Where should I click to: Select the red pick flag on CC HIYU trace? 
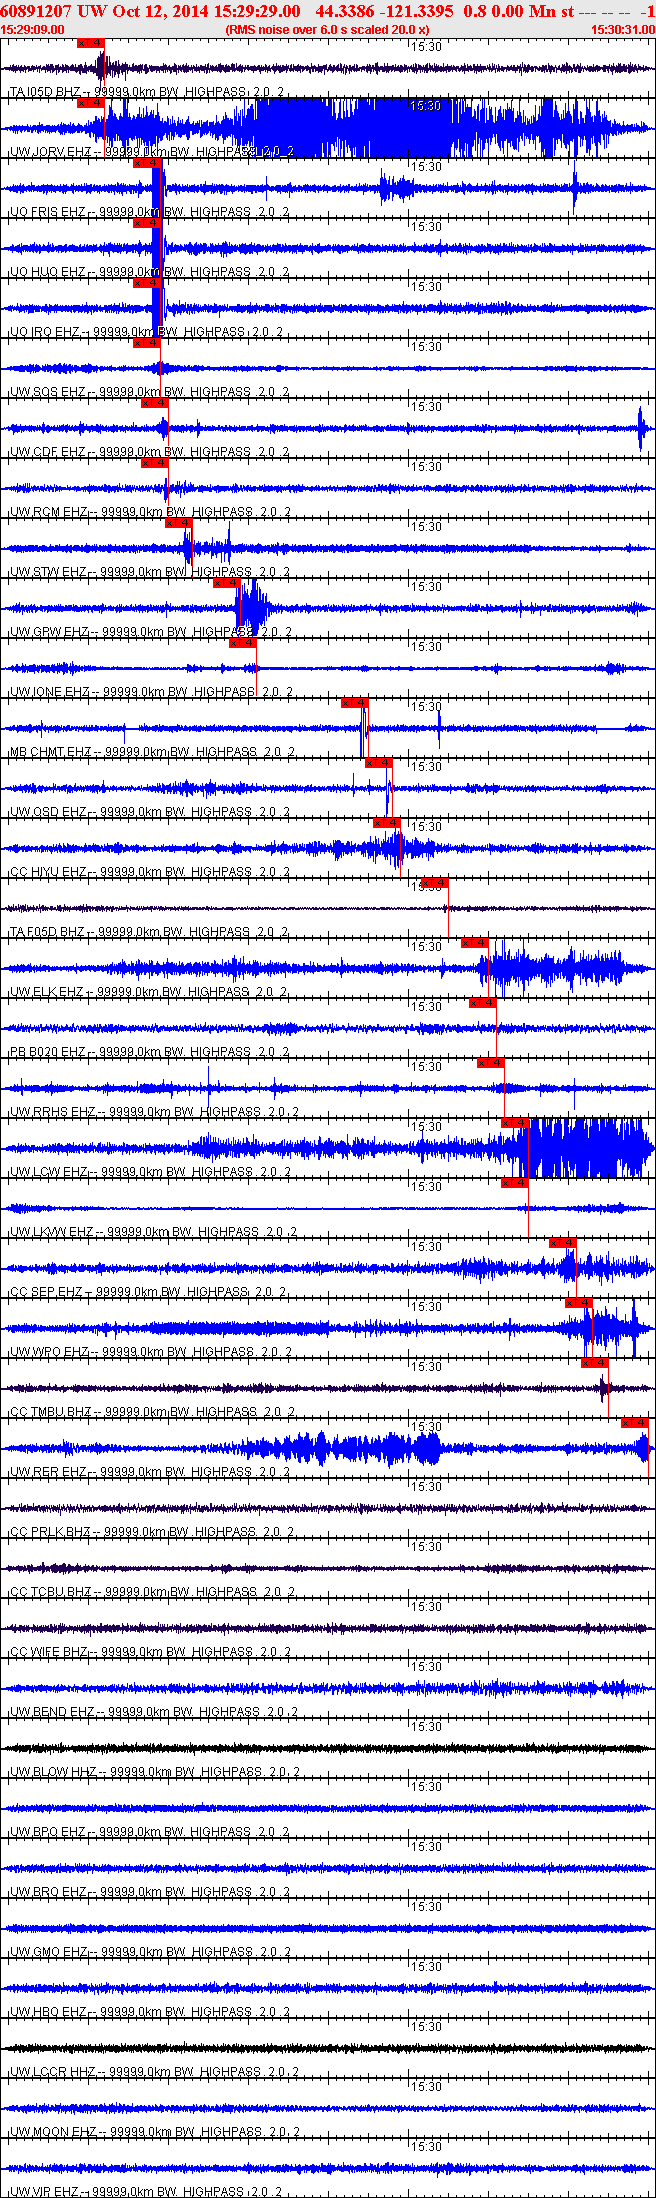tap(386, 823)
